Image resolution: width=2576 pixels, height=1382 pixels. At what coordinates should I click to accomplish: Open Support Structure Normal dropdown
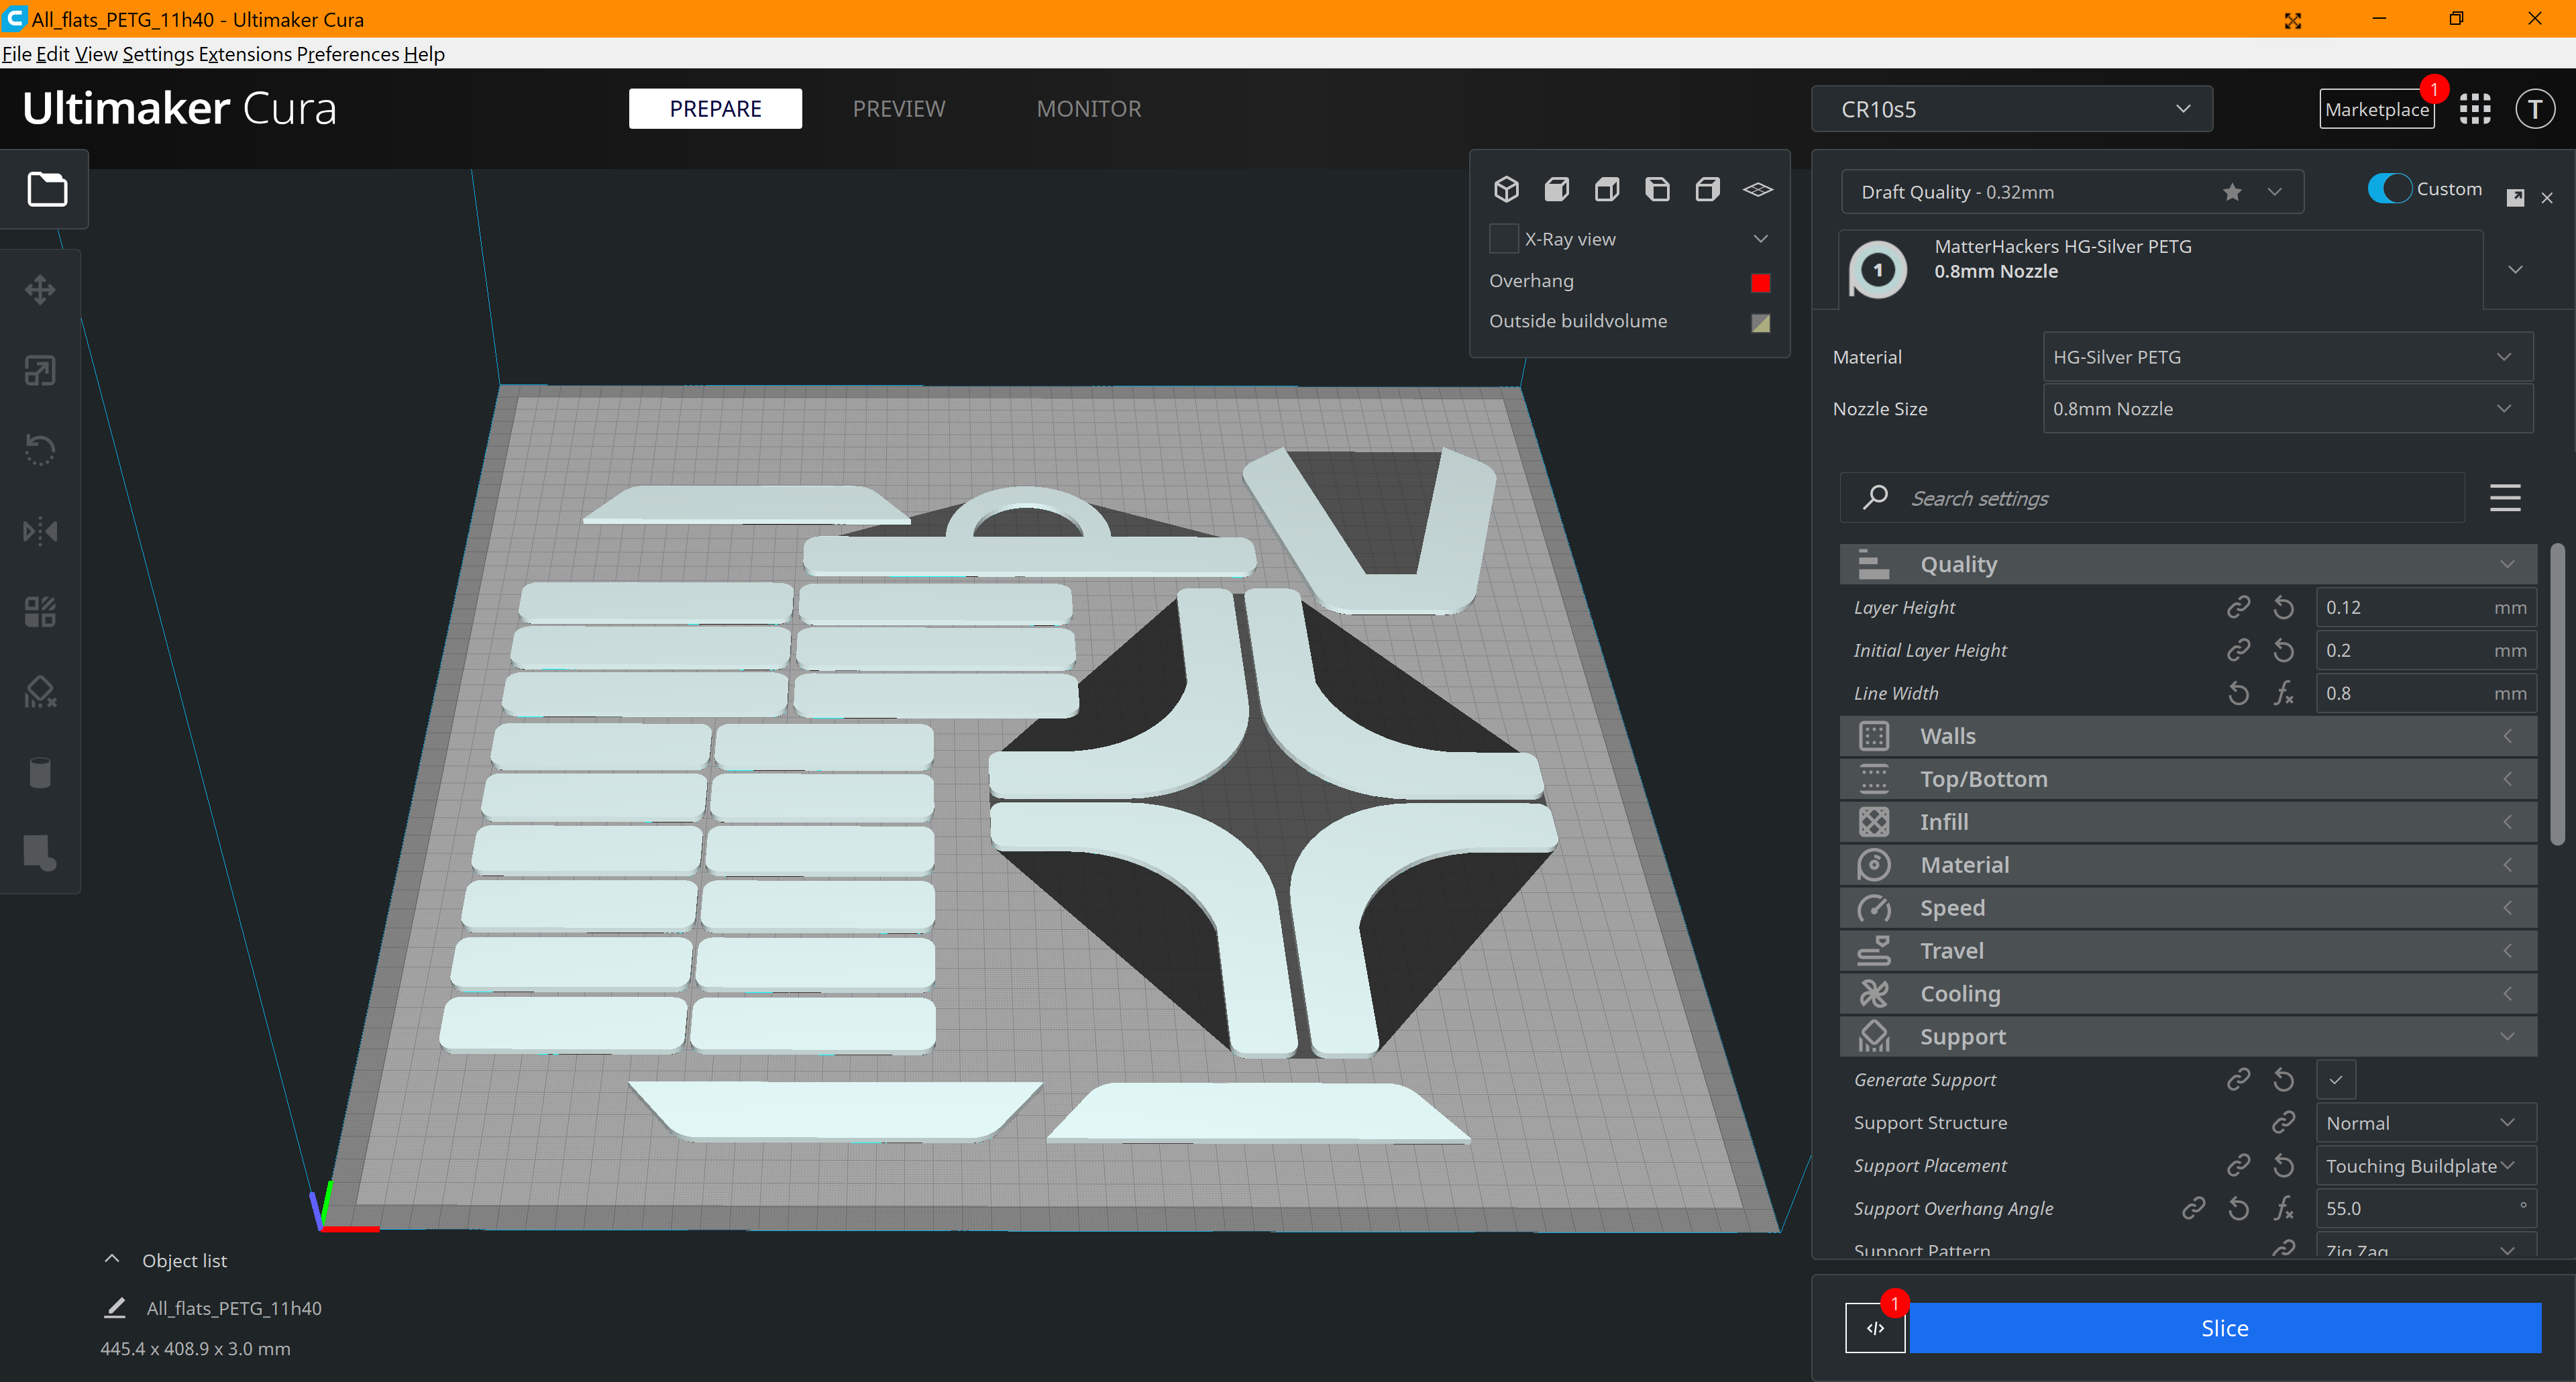(2425, 1123)
